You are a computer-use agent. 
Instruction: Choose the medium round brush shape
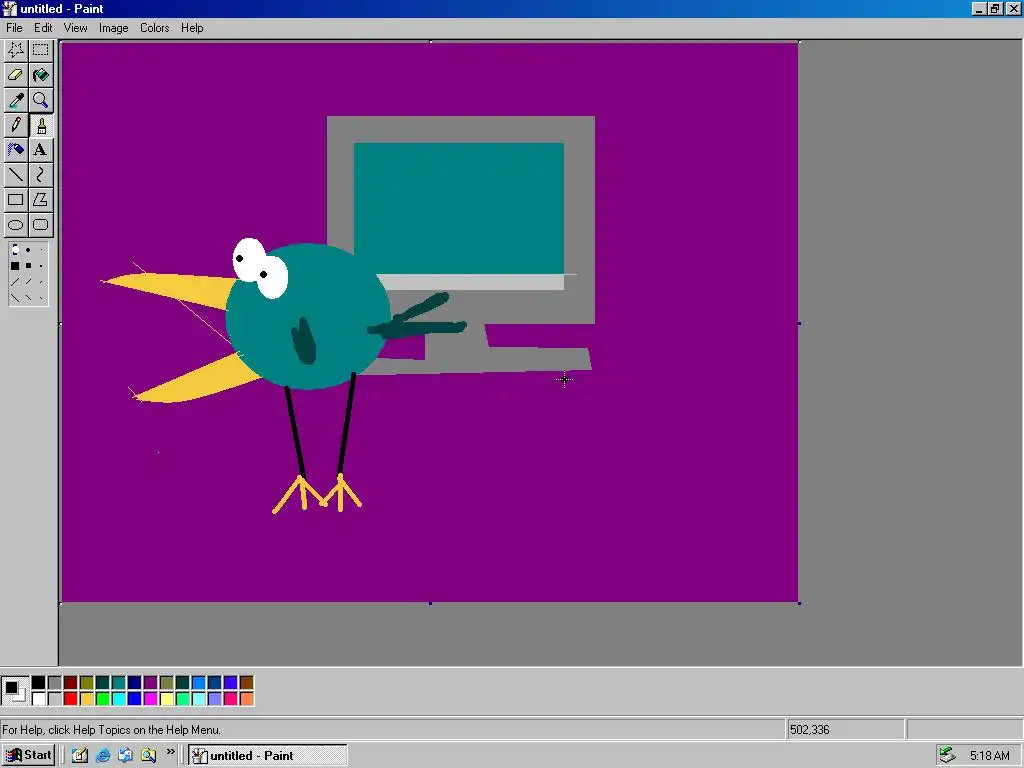pos(28,249)
